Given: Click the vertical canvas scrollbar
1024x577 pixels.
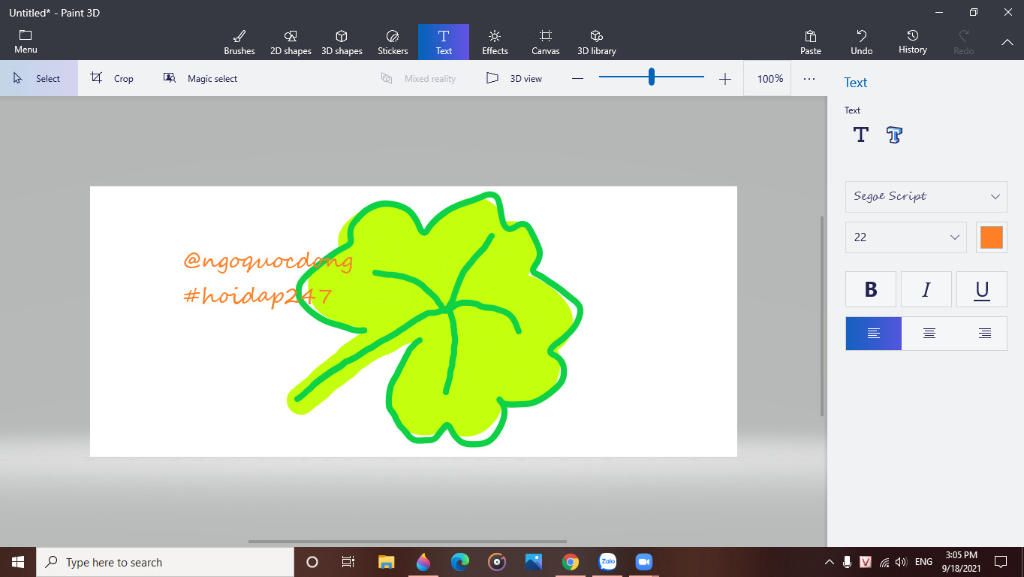Looking at the screenshot, I should coord(822,315).
